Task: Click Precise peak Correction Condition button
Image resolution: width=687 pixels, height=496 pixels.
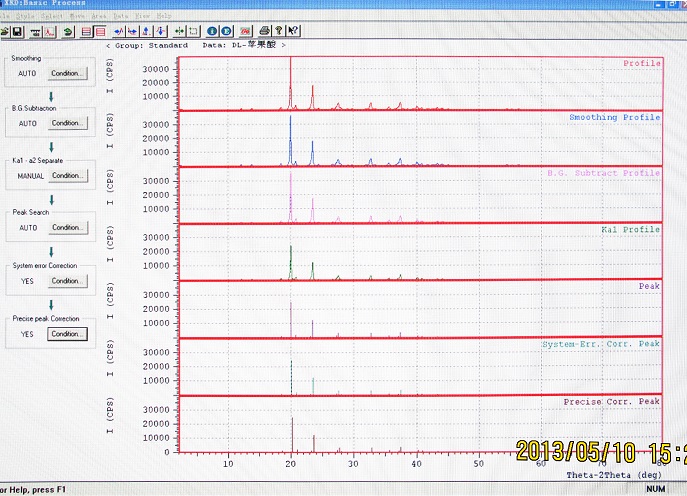Action: pos(67,334)
